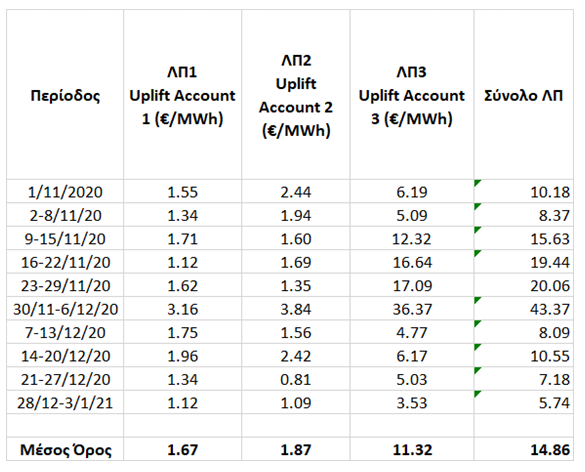
Task: Select the cell with value 0.81
Action: (295, 379)
